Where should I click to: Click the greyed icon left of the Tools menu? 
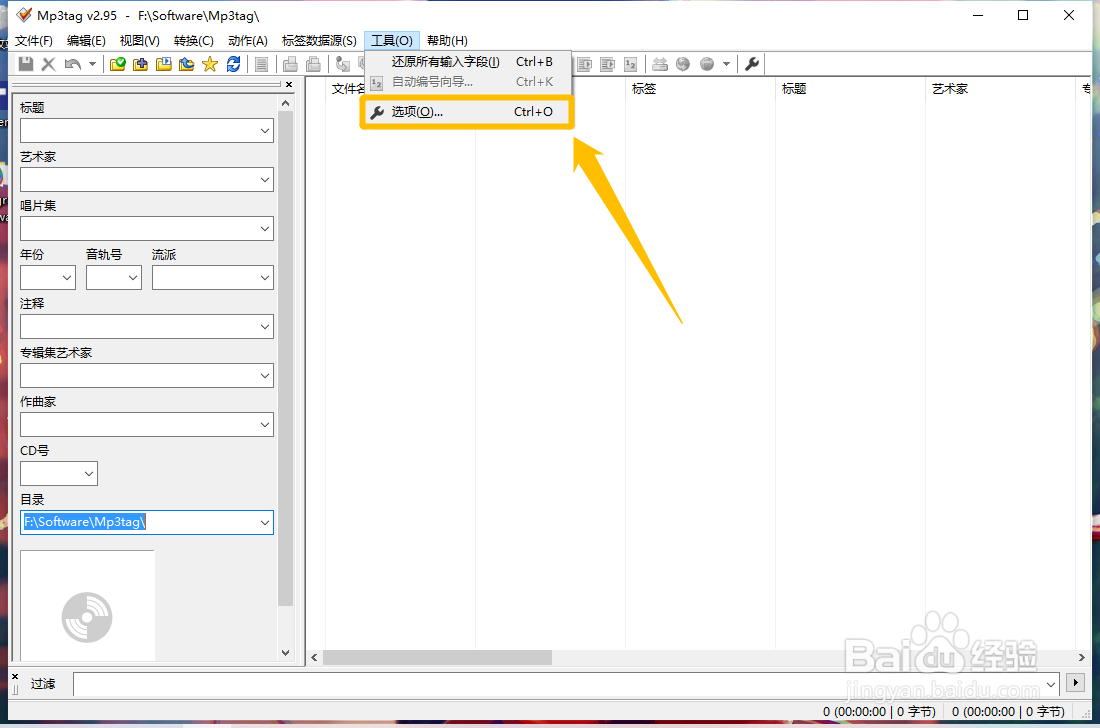pyautogui.click(x=342, y=64)
